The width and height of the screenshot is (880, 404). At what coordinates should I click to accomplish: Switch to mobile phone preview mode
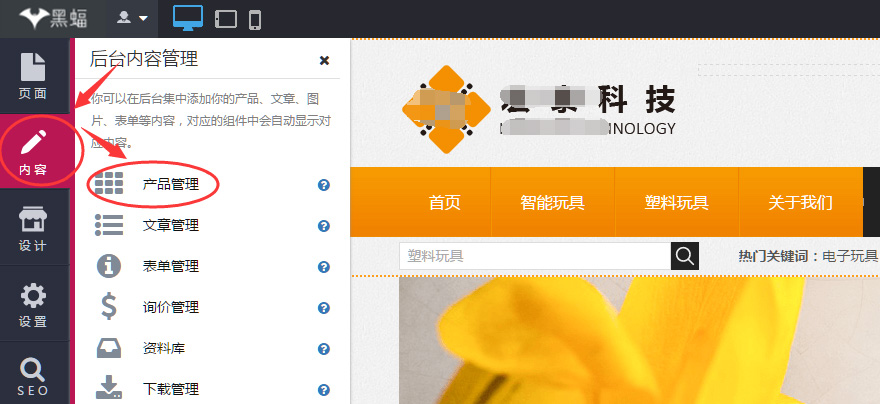point(255,18)
